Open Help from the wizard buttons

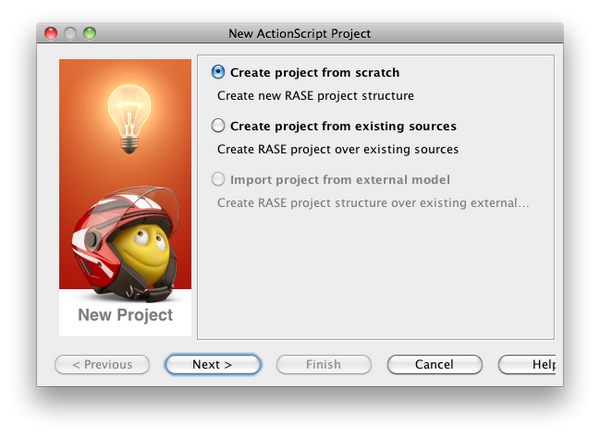[x=527, y=364]
